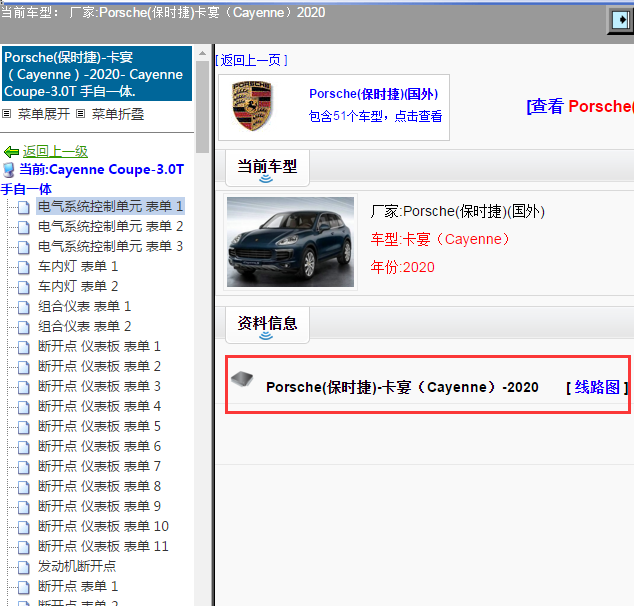The image size is (634, 606).
Task: Open the 线路图 link
Action: tap(597, 387)
